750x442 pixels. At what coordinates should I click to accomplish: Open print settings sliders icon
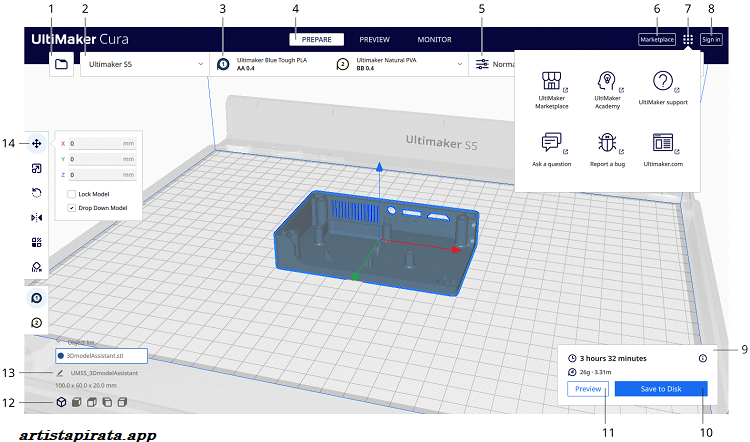482,64
